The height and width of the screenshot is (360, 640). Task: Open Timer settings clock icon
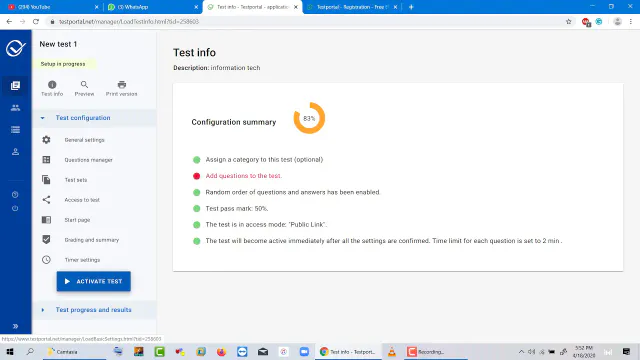(x=46, y=260)
